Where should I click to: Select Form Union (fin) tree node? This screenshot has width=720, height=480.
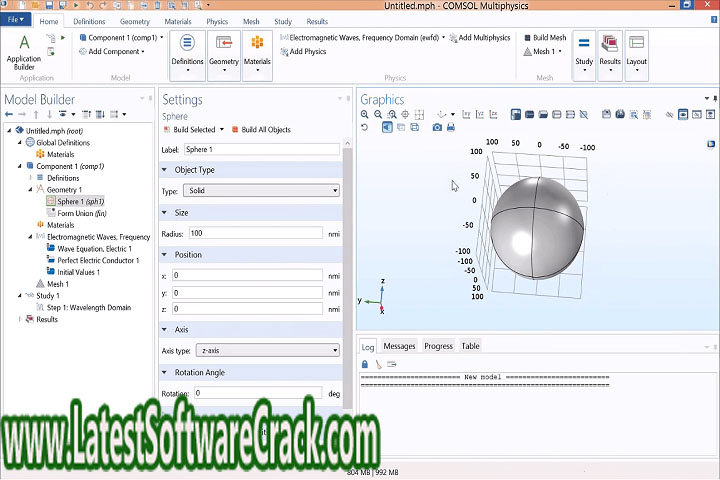tap(77, 213)
